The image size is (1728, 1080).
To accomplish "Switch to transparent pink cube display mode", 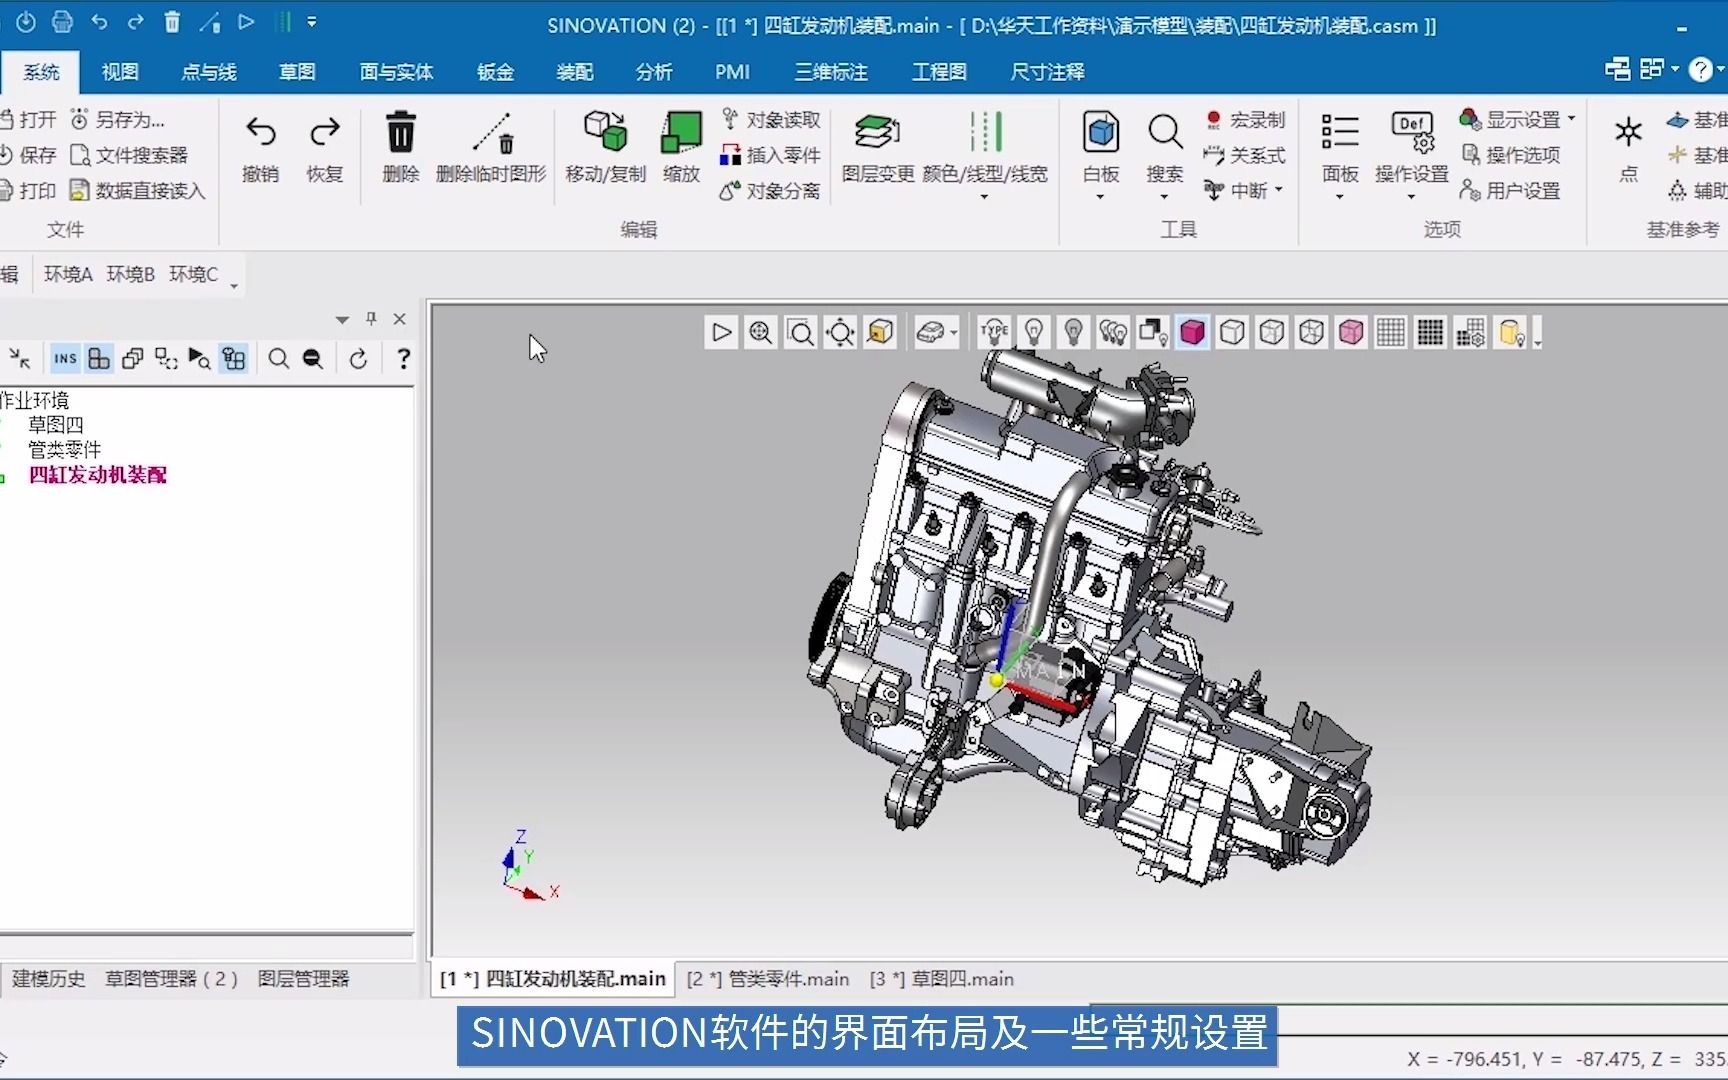I will point(1351,332).
